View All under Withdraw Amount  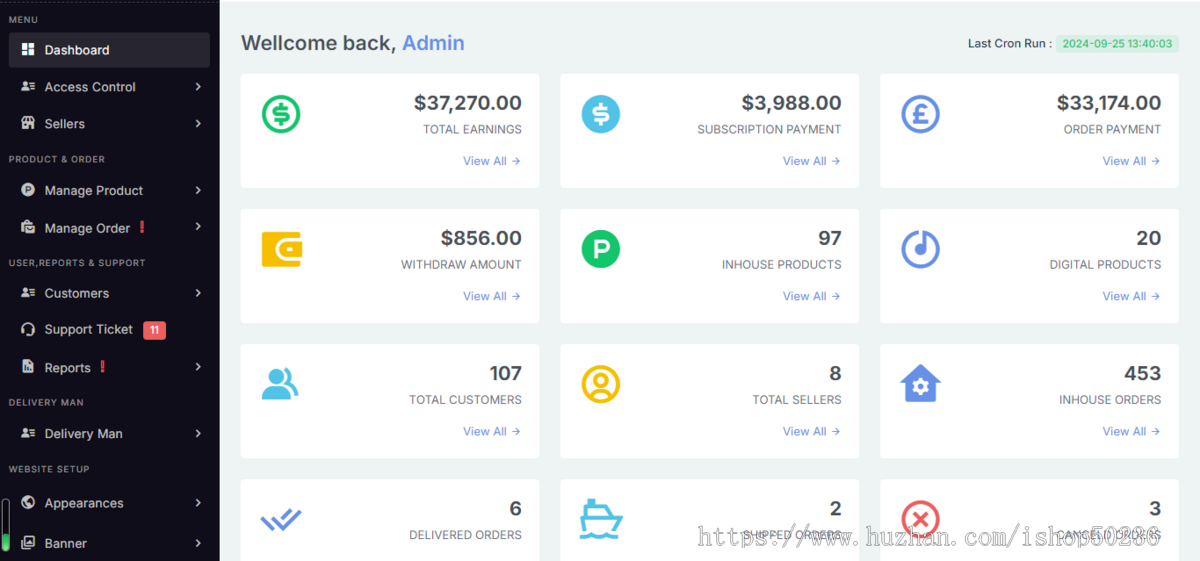click(492, 296)
